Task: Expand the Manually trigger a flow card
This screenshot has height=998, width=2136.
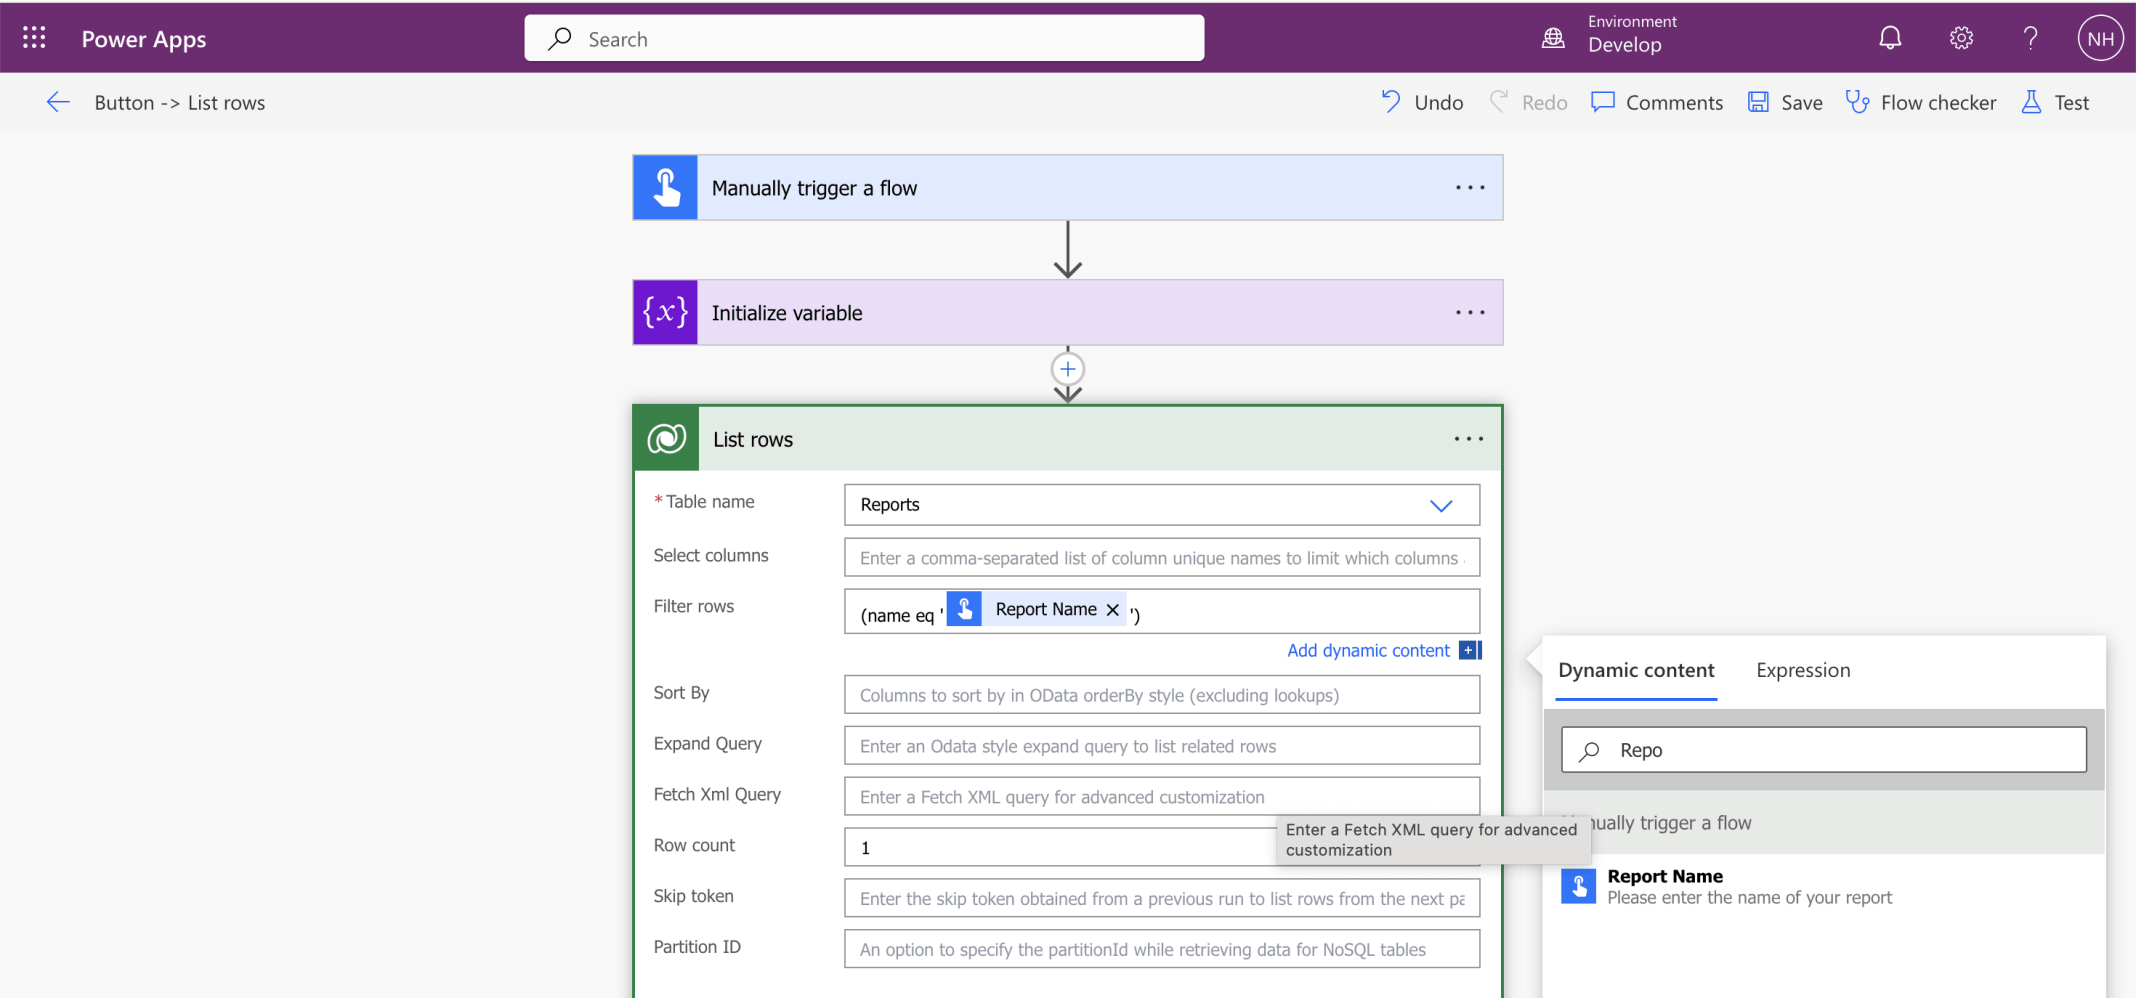Action: (1068, 188)
